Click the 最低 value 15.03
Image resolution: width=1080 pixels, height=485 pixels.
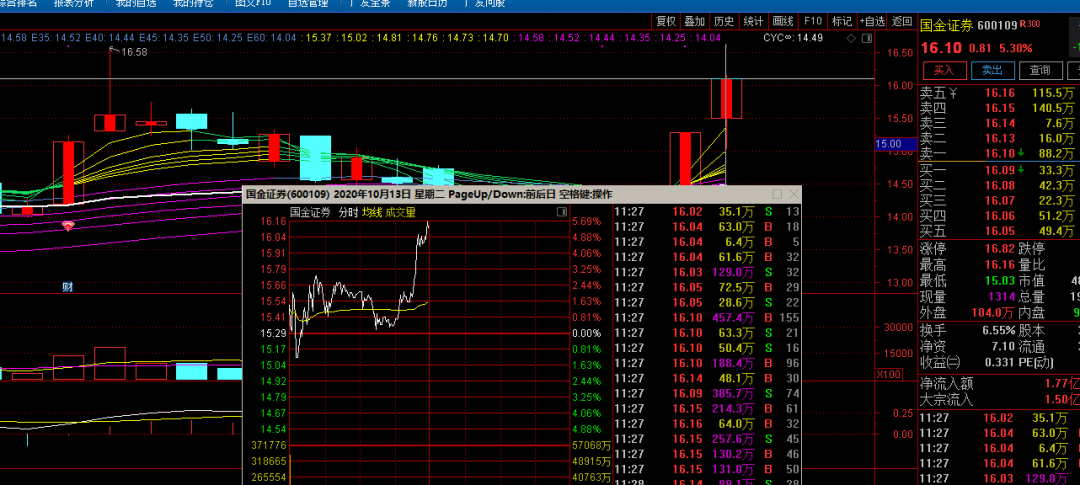(999, 281)
